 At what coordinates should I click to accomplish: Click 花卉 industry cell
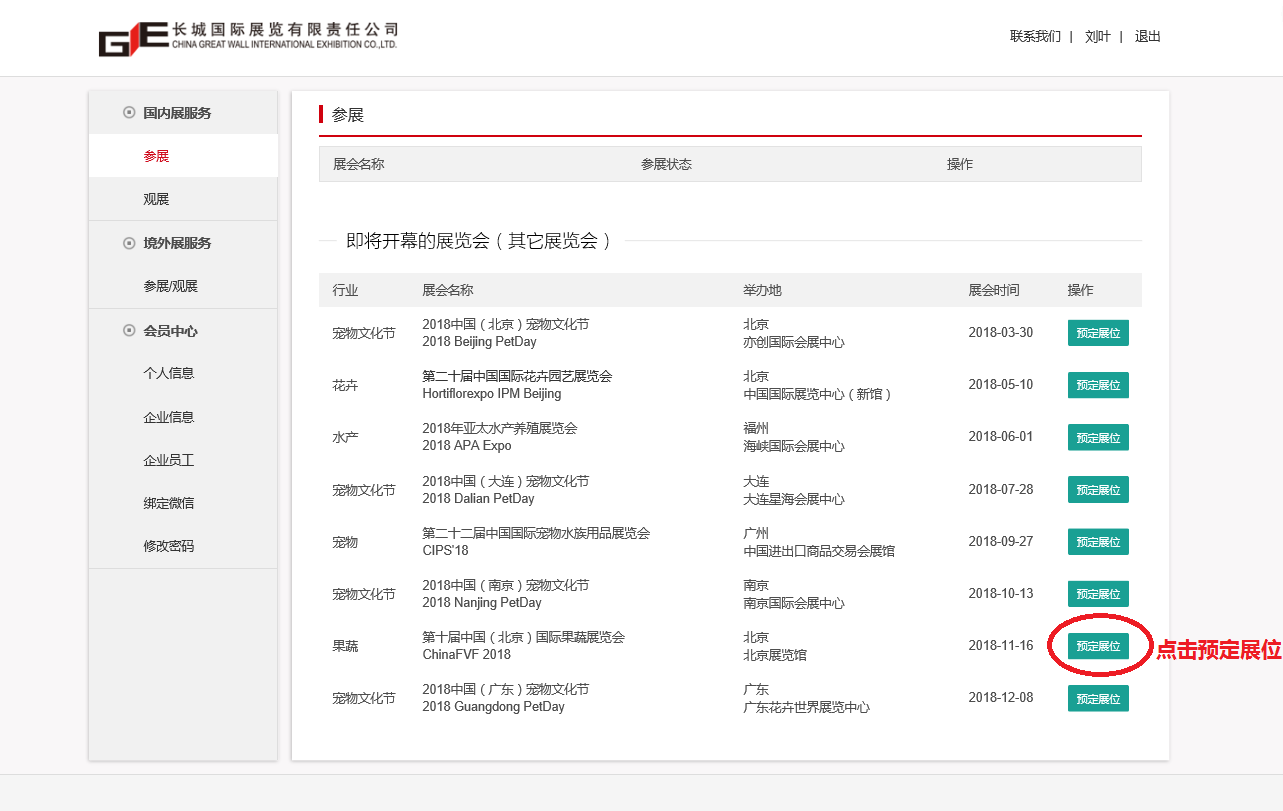click(x=345, y=385)
